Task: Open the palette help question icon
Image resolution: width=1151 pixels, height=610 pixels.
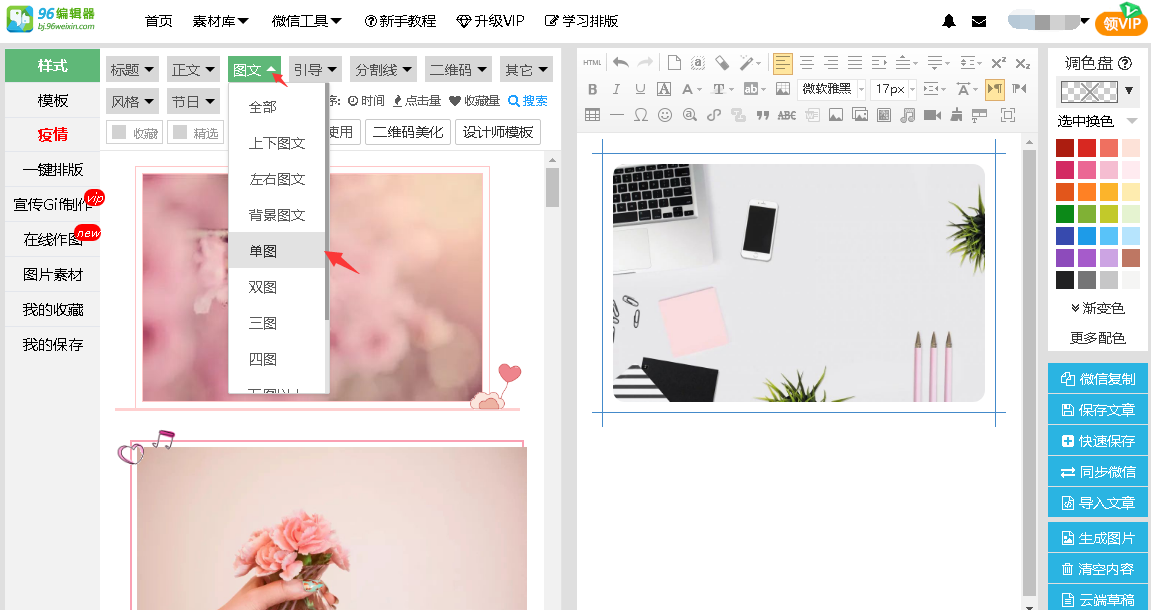Action: pyautogui.click(x=1124, y=63)
